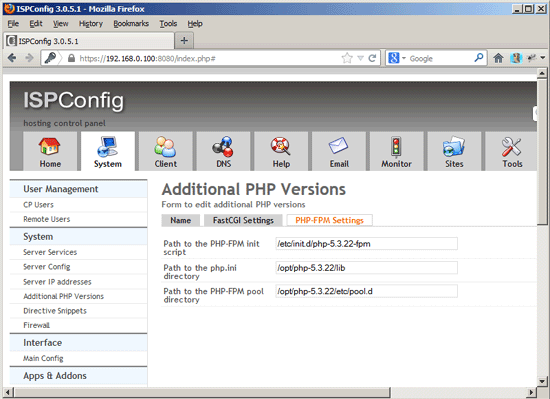Go back with browser back arrow
The height and width of the screenshot is (399, 550).
coord(12,58)
